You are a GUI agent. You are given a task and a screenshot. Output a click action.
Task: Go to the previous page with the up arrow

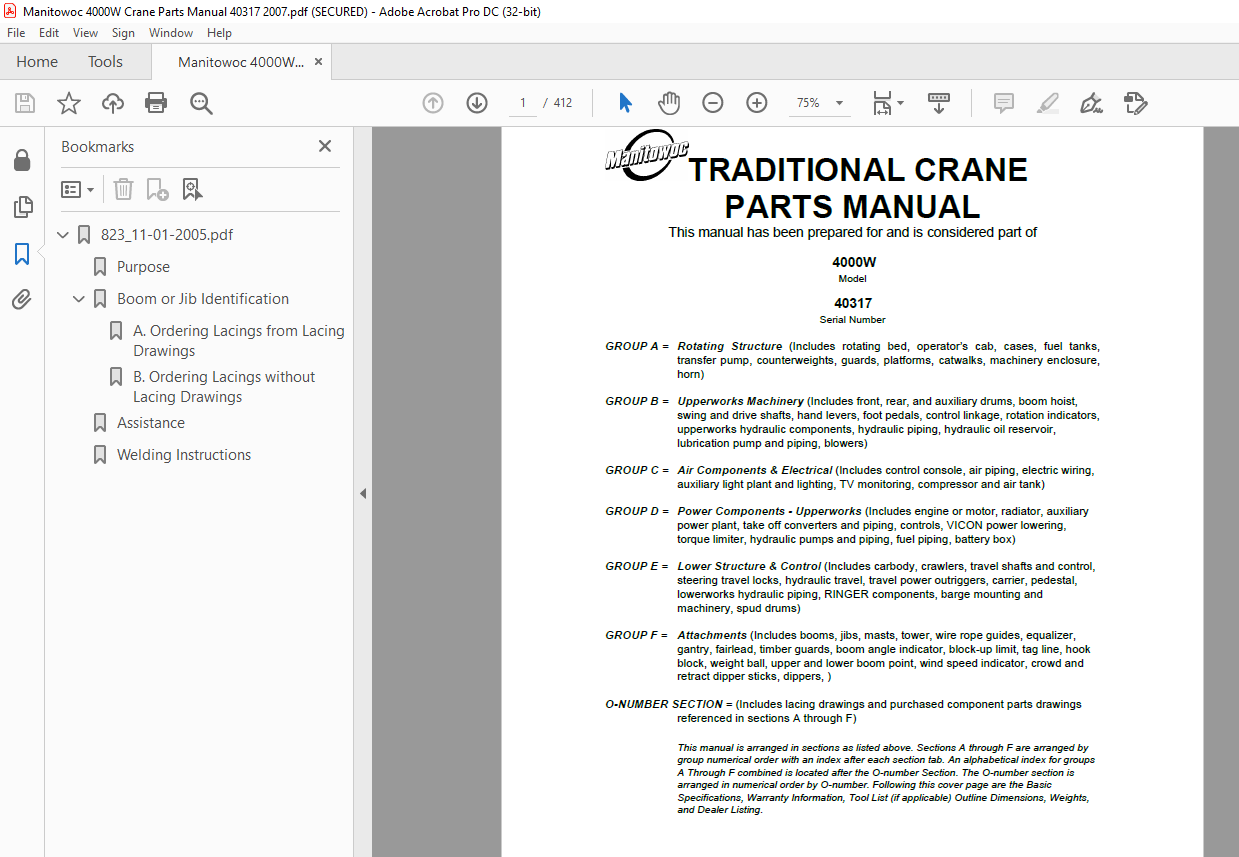tap(433, 103)
